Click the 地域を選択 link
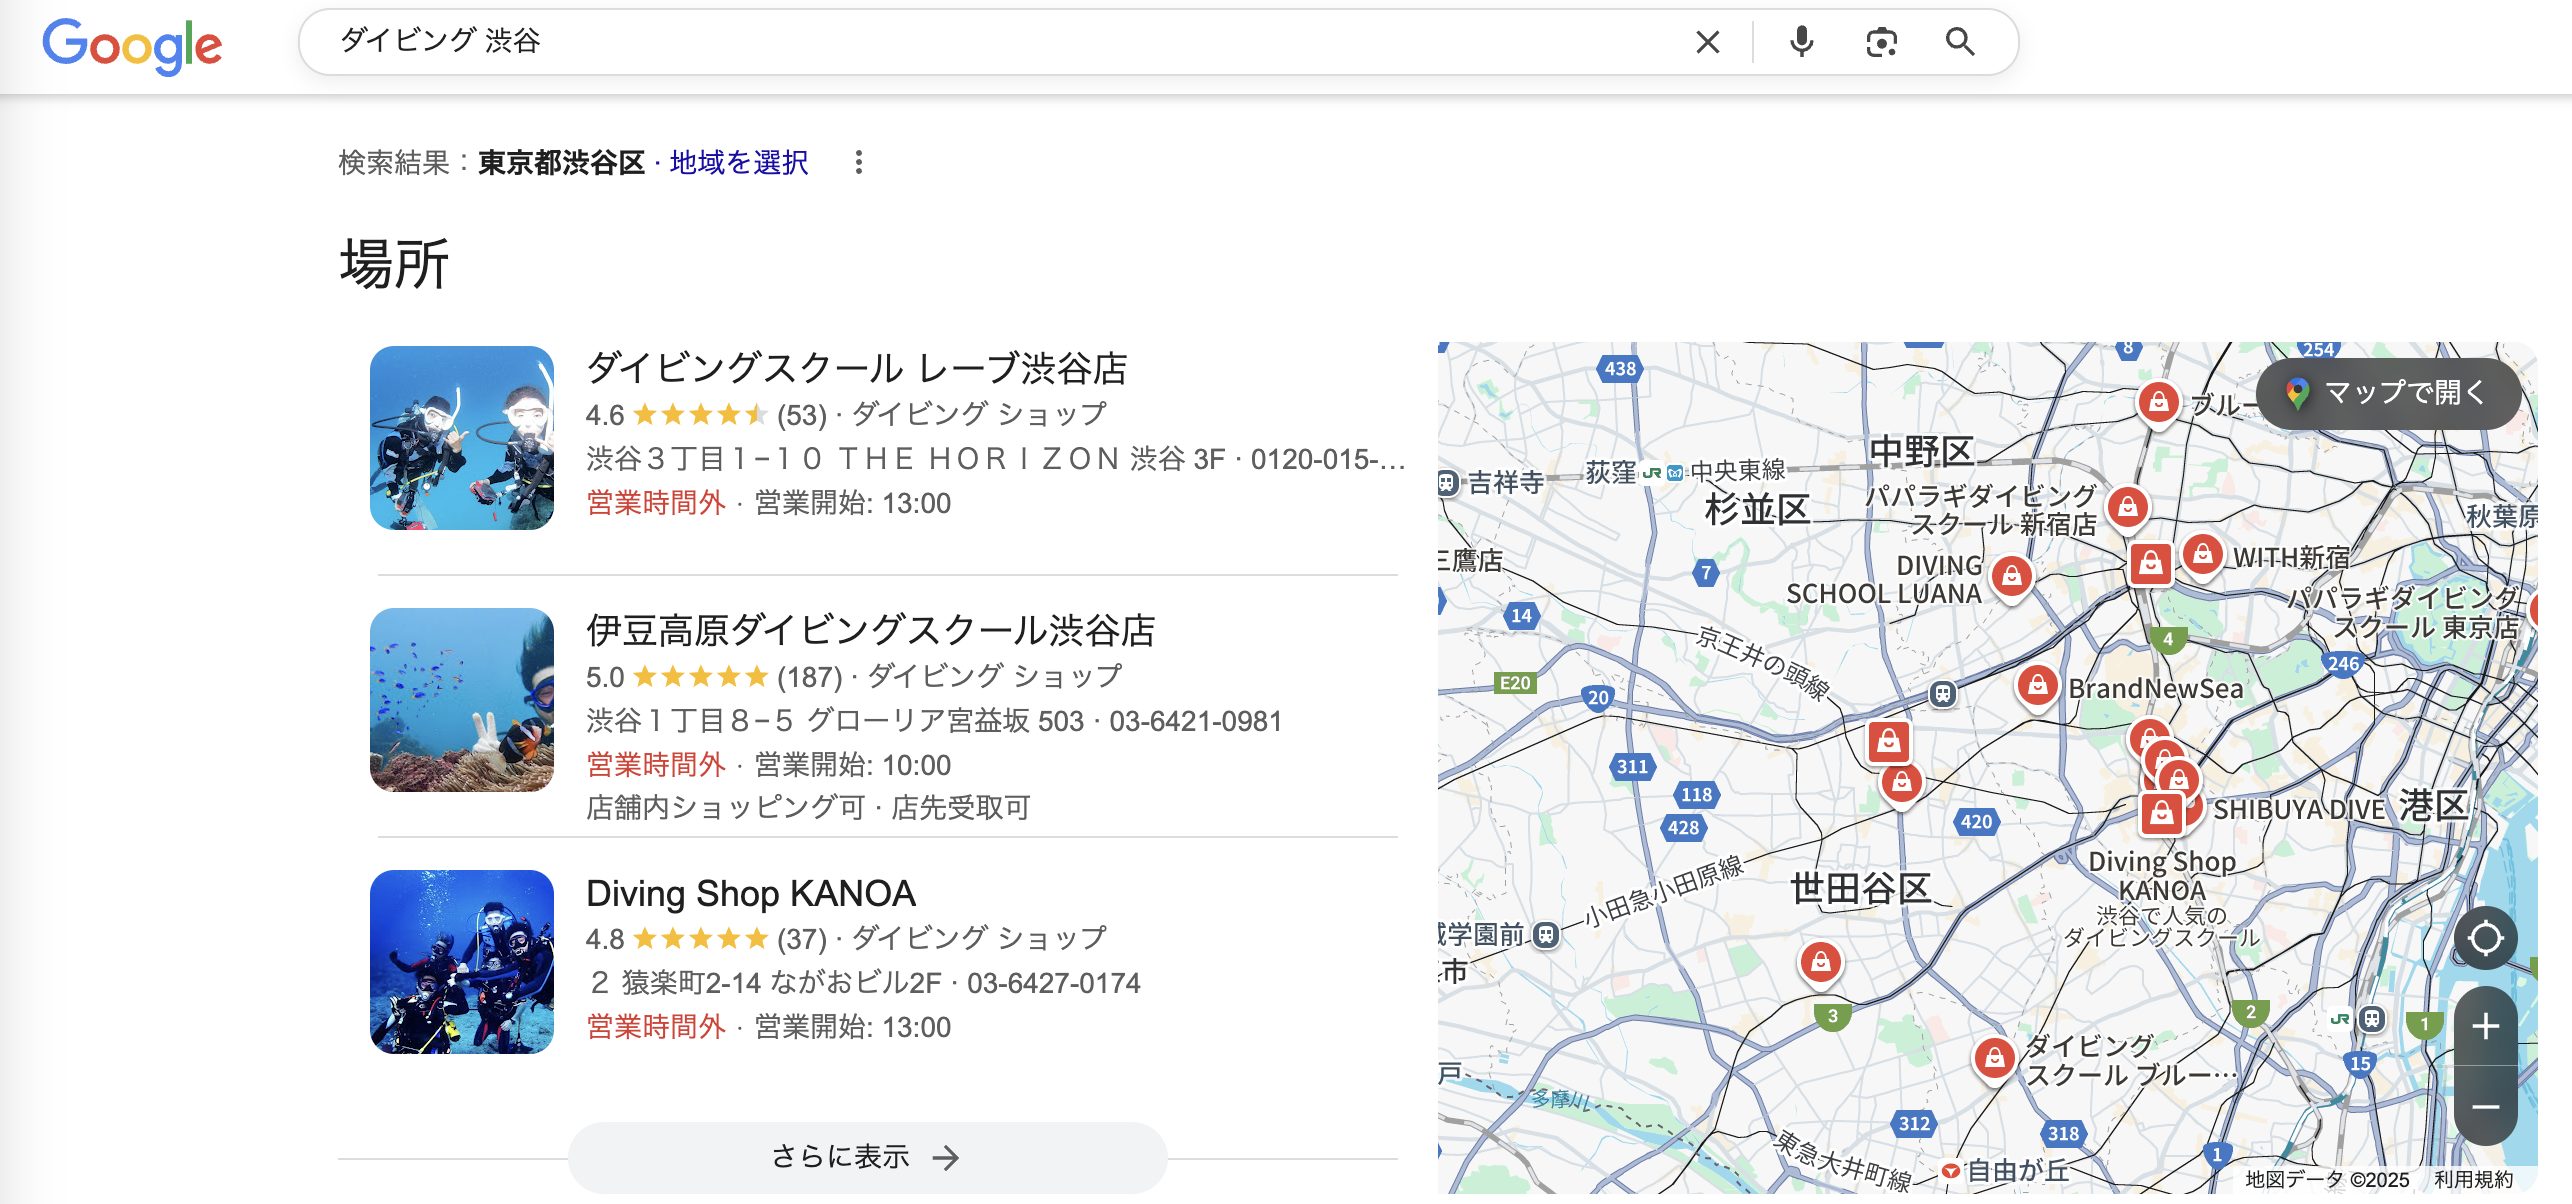Viewport: 2572px width, 1204px height. click(x=739, y=162)
